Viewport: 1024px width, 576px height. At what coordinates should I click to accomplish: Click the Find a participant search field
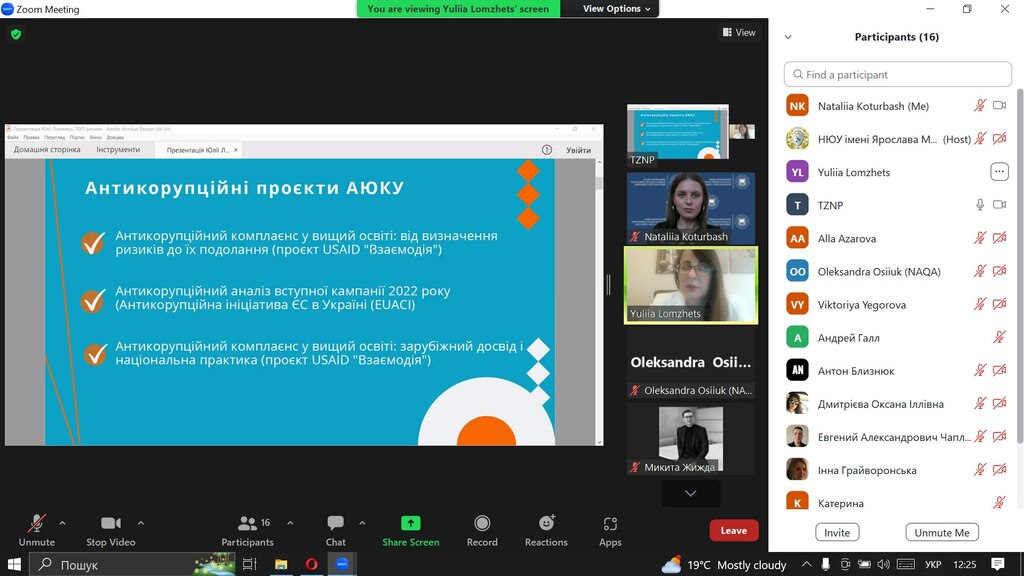coord(897,74)
